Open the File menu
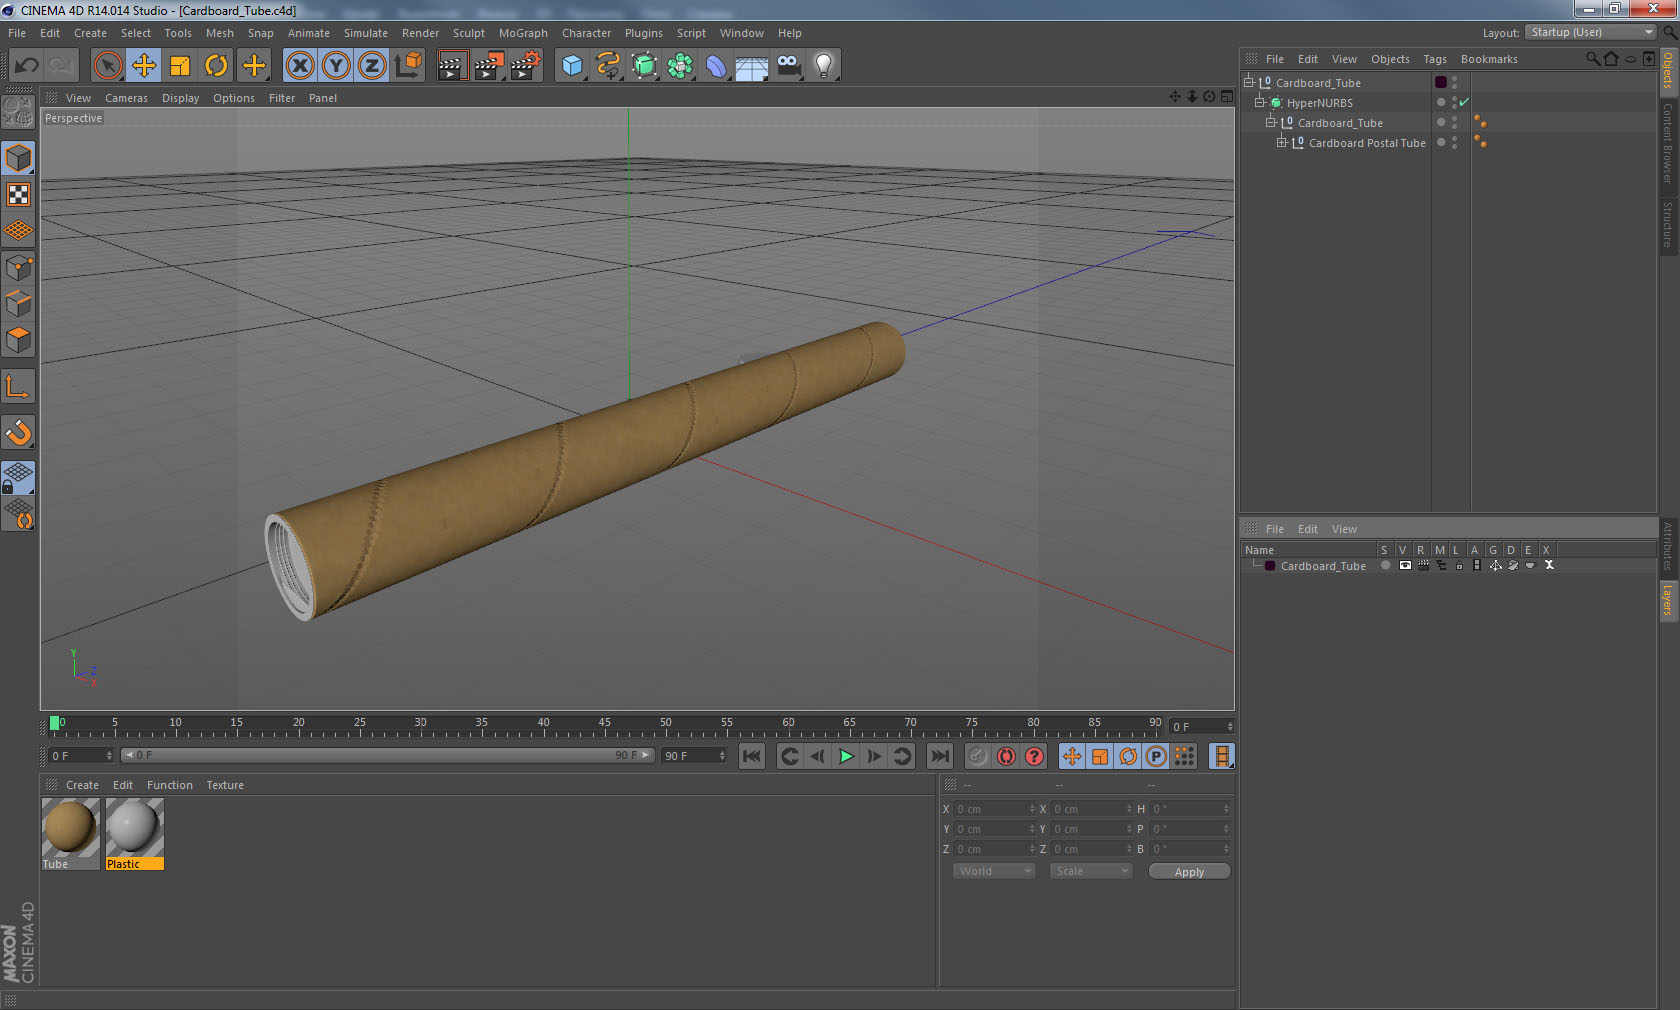Image resolution: width=1680 pixels, height=1010 pixels. pyautogui.click(x=17, y=33)
